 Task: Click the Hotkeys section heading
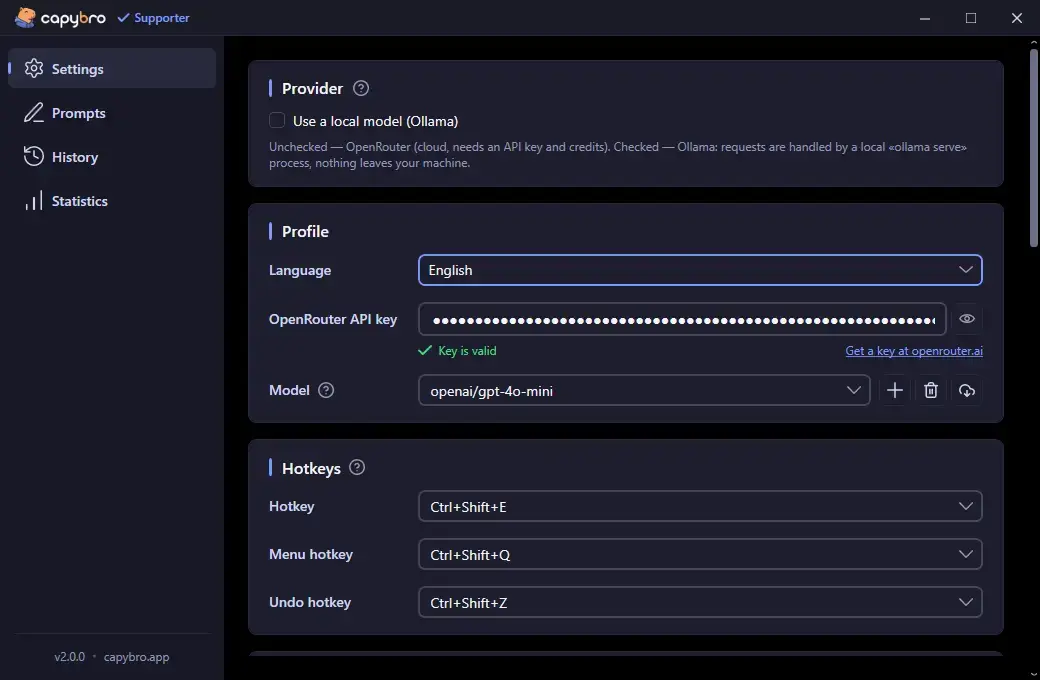[x=311, y=468]
